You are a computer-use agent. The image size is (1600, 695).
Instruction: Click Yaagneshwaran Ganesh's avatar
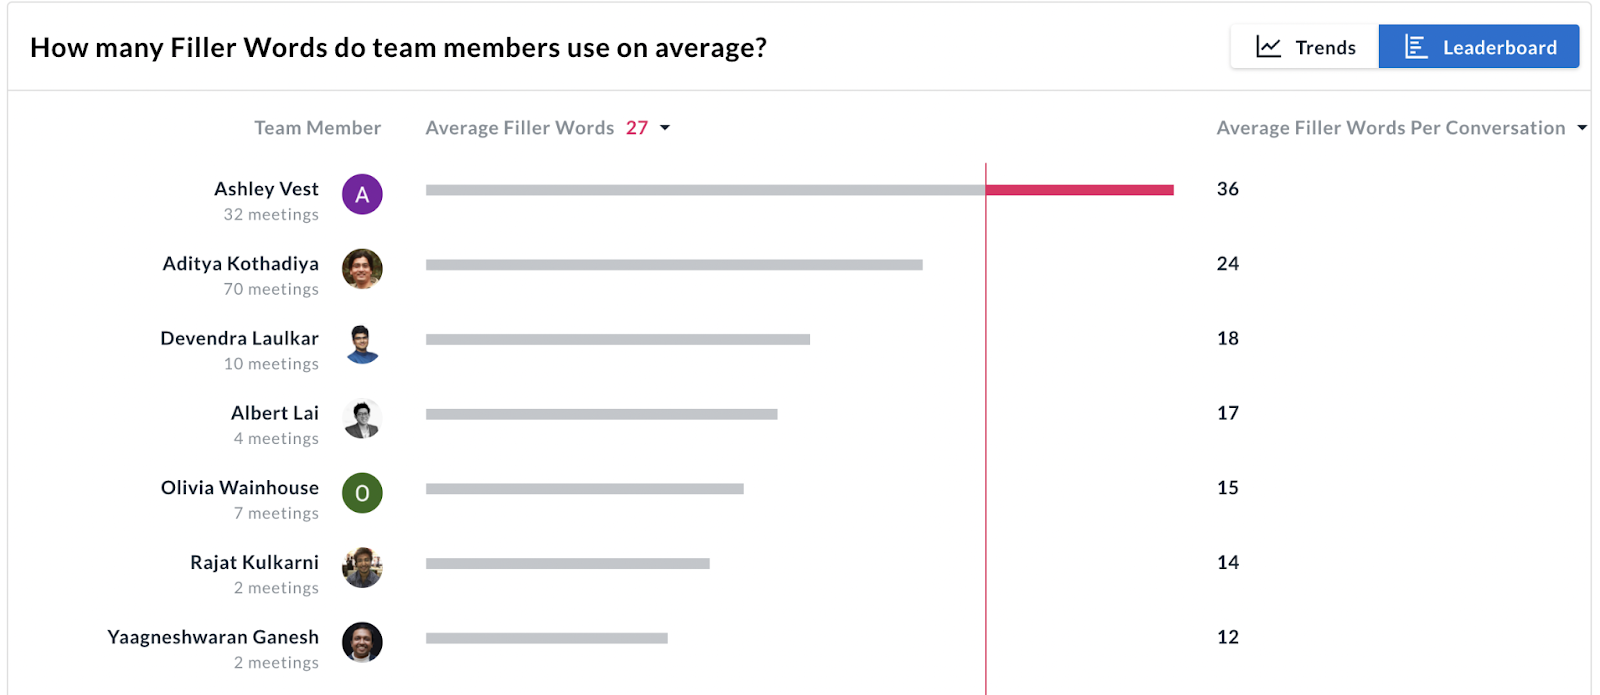click(x=362, y=643)
